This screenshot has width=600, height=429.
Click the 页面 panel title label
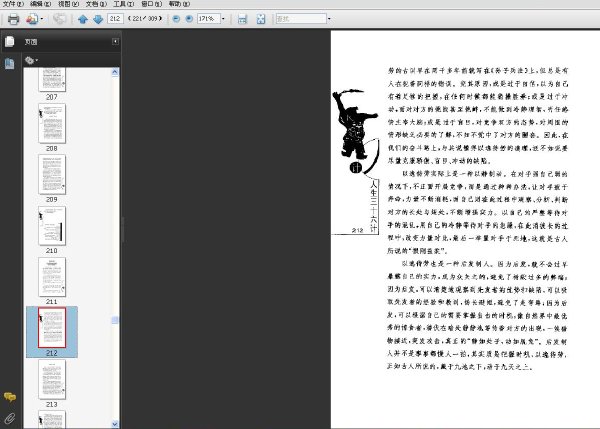tap(31, 42)
